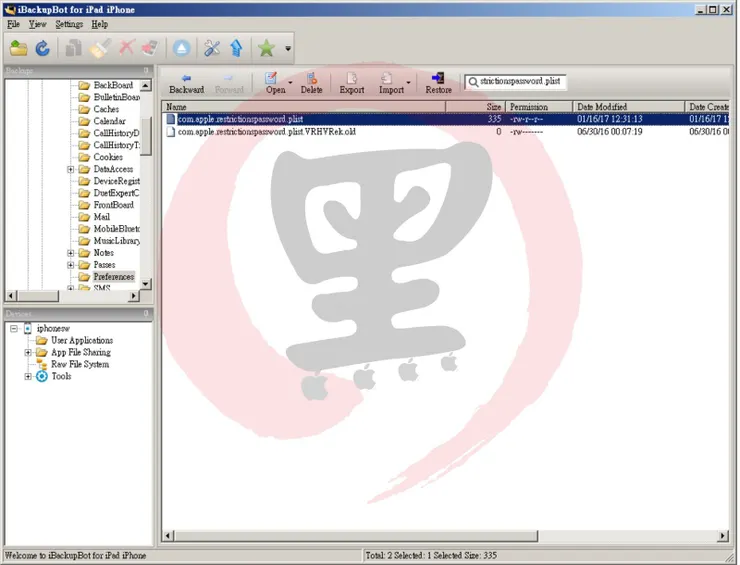Select the BulletinBoard folder in tree

tap(117, 97)
